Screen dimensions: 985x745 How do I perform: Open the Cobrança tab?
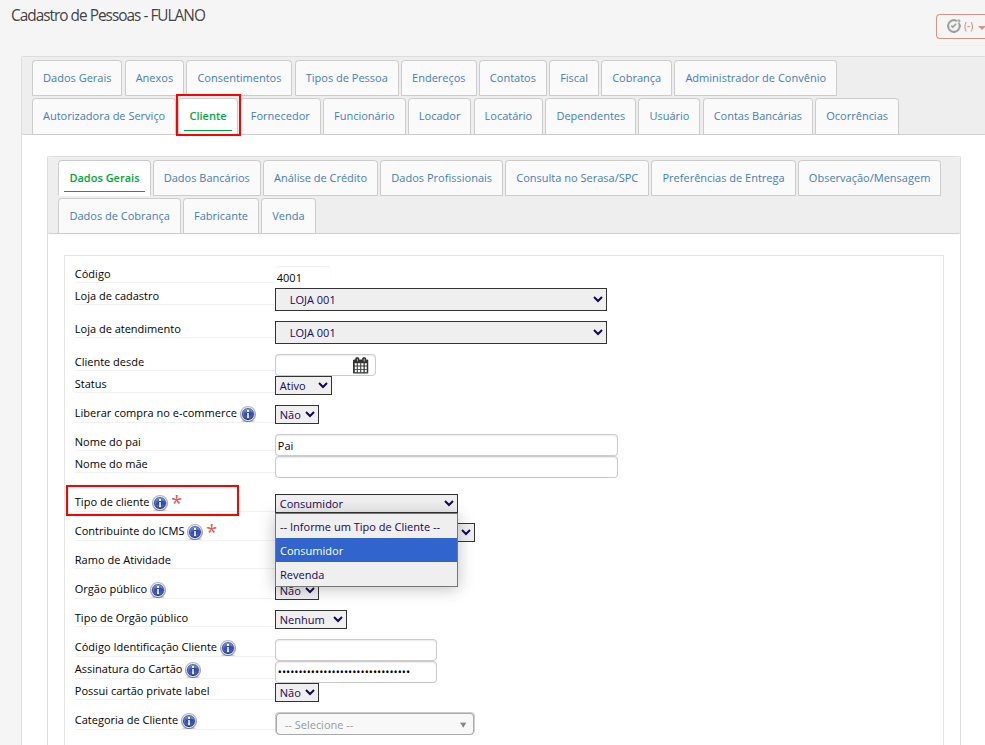click(x=636, y=79)
